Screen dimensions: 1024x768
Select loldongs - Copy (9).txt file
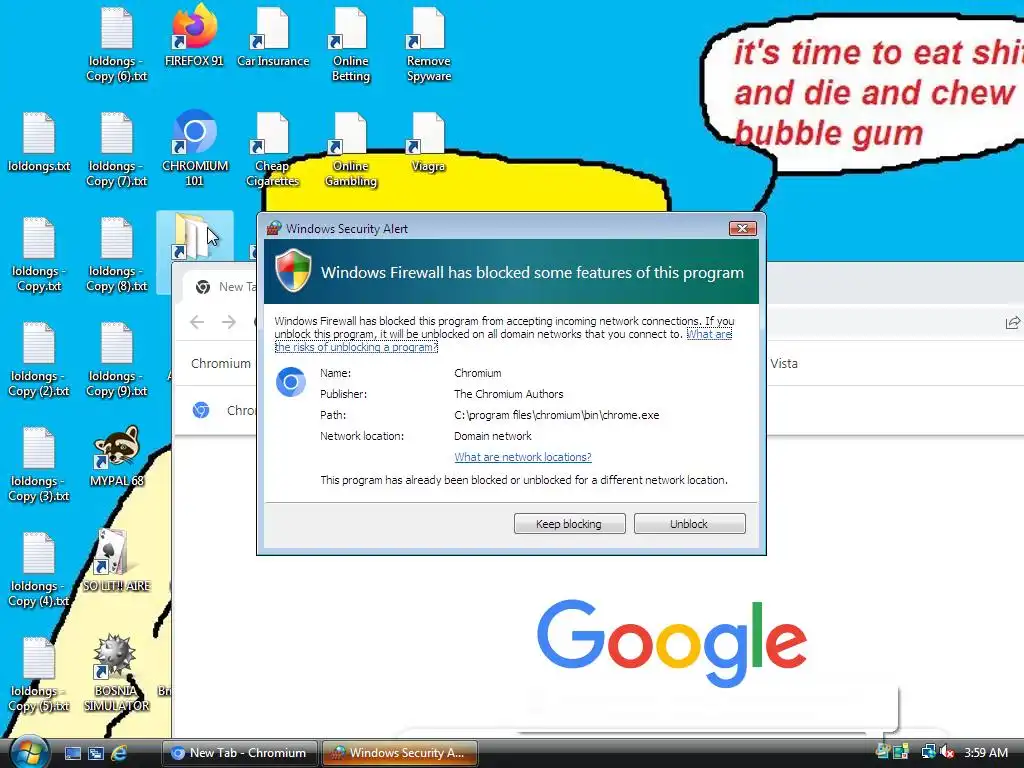(117, 359)
